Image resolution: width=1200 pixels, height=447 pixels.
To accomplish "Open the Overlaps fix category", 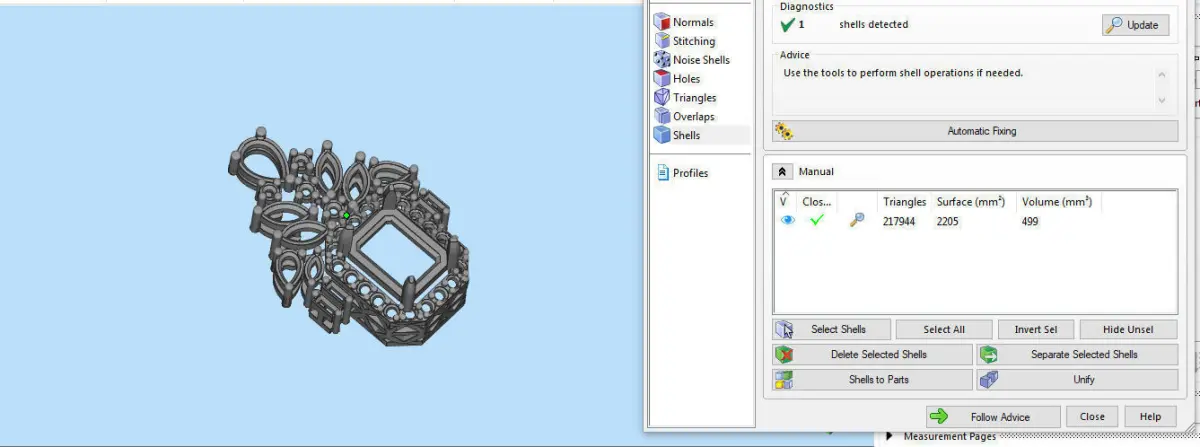I will pyautogui.click(x=685, y=117).
